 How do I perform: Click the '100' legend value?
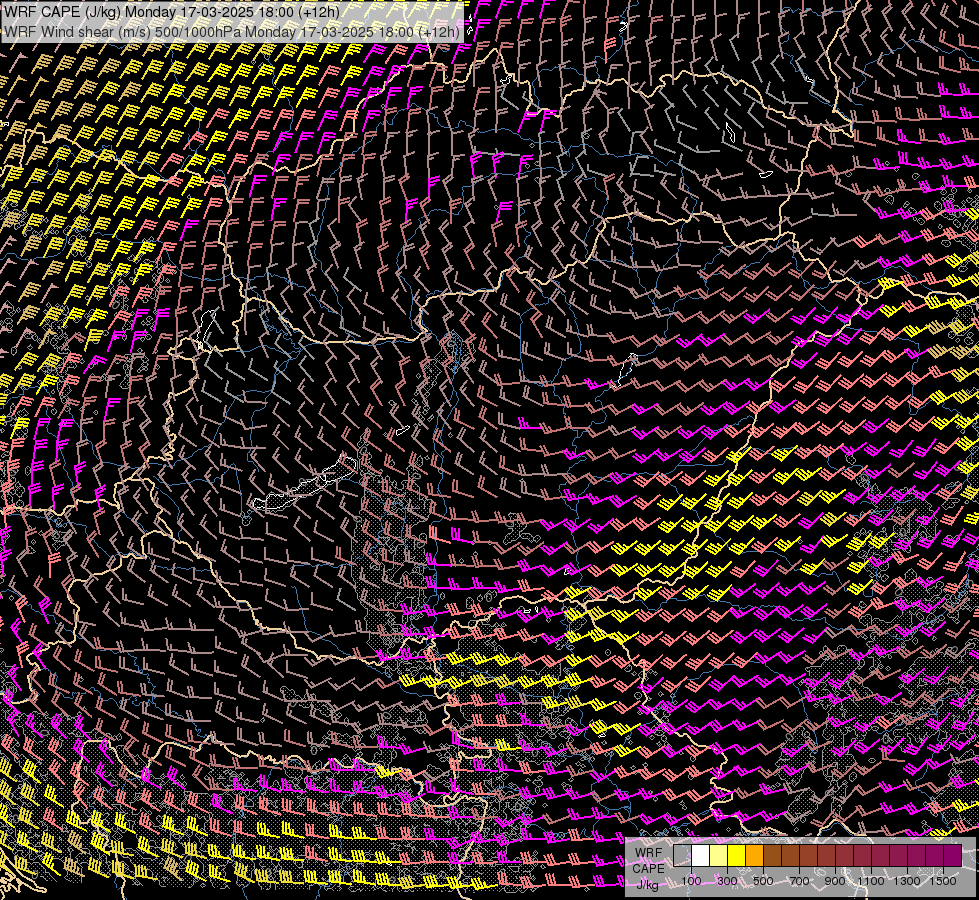[x=691, y=881]
